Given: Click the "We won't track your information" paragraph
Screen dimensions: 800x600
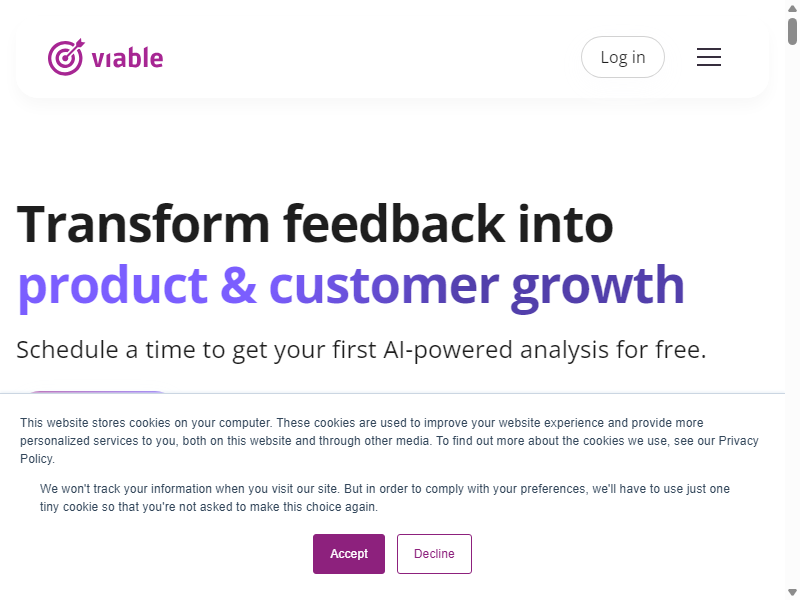Looking at the screenshot, I should pos(385,498).
